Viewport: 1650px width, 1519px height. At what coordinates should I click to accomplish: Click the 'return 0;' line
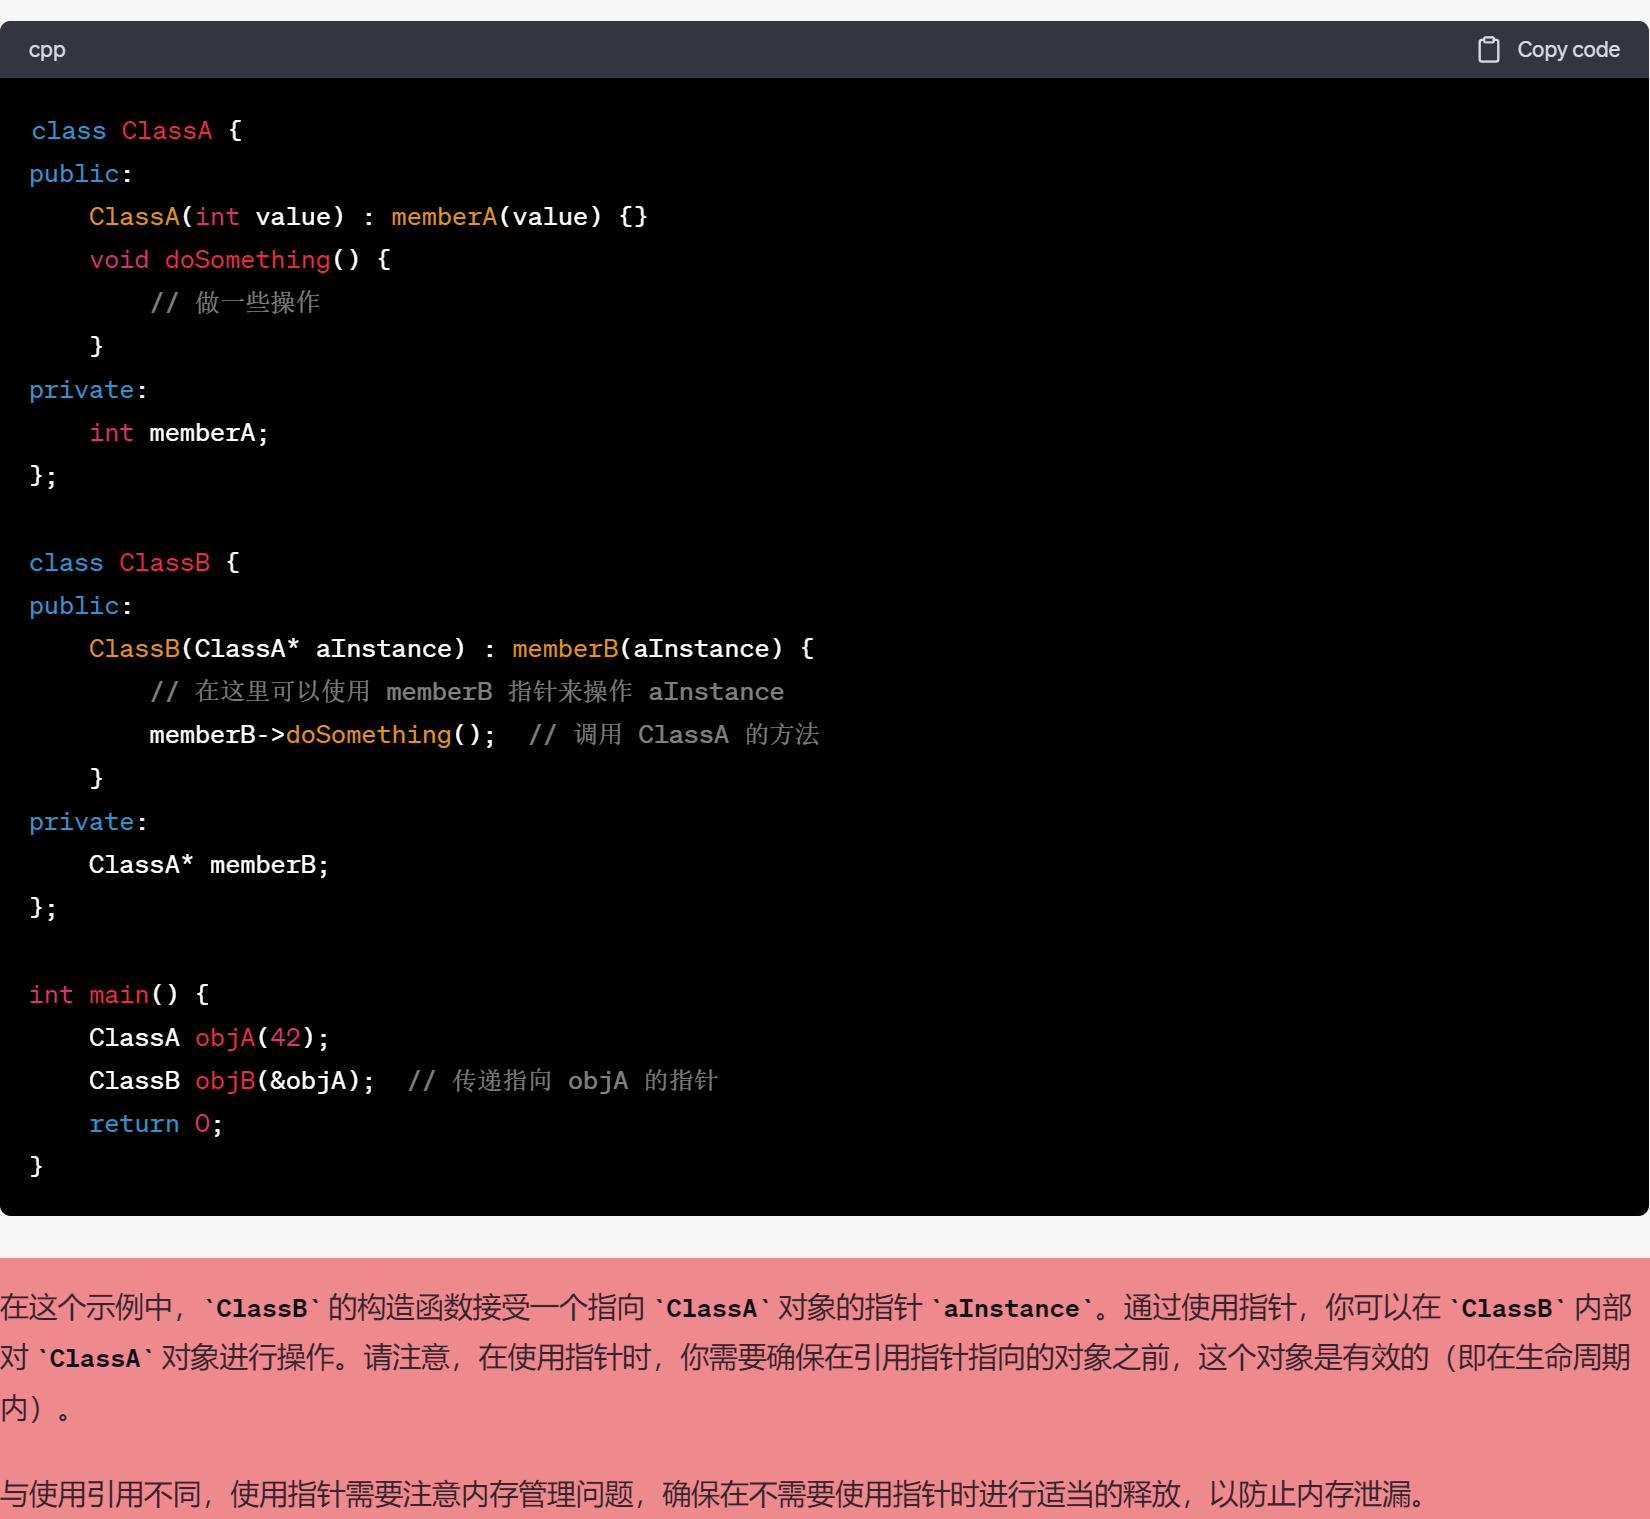(x=156, y=1124)
